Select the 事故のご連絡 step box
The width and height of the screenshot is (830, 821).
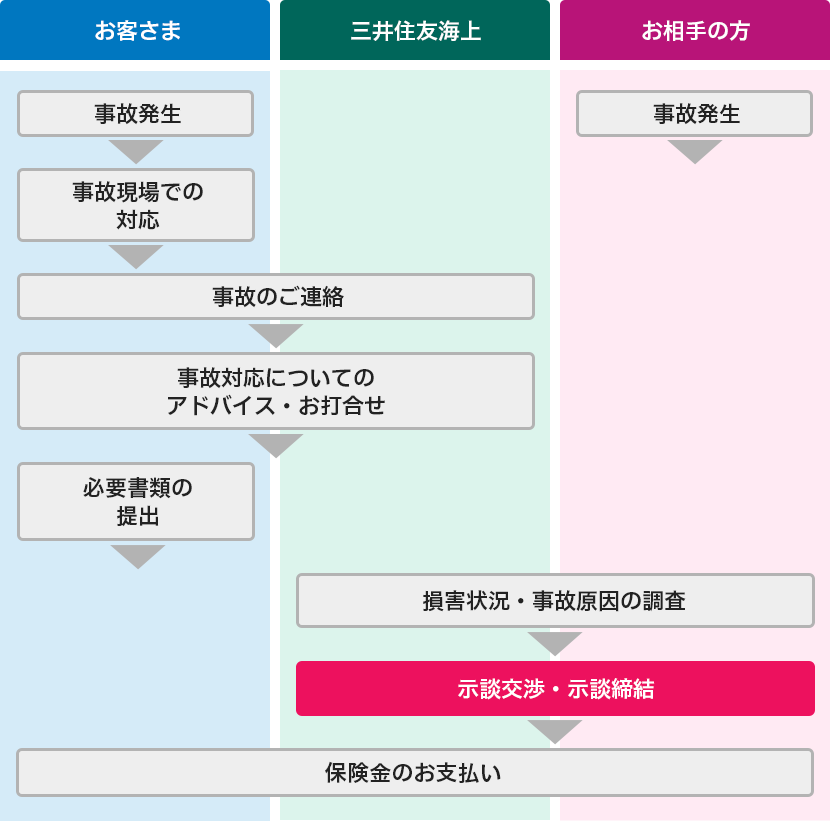(276, 296)
